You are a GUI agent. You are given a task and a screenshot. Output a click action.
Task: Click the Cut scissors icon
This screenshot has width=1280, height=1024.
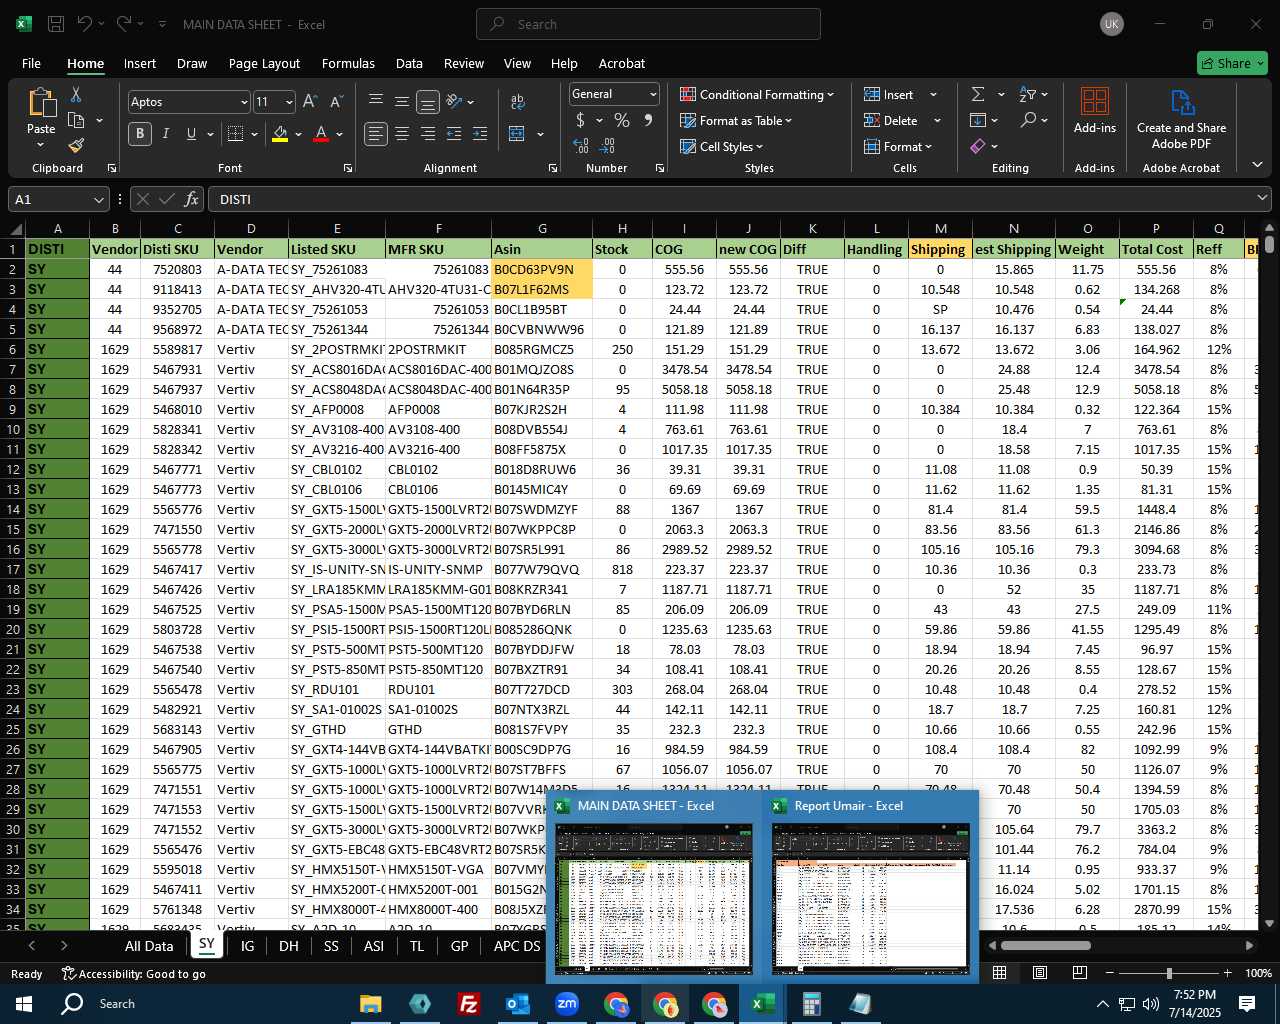point(76,94)
